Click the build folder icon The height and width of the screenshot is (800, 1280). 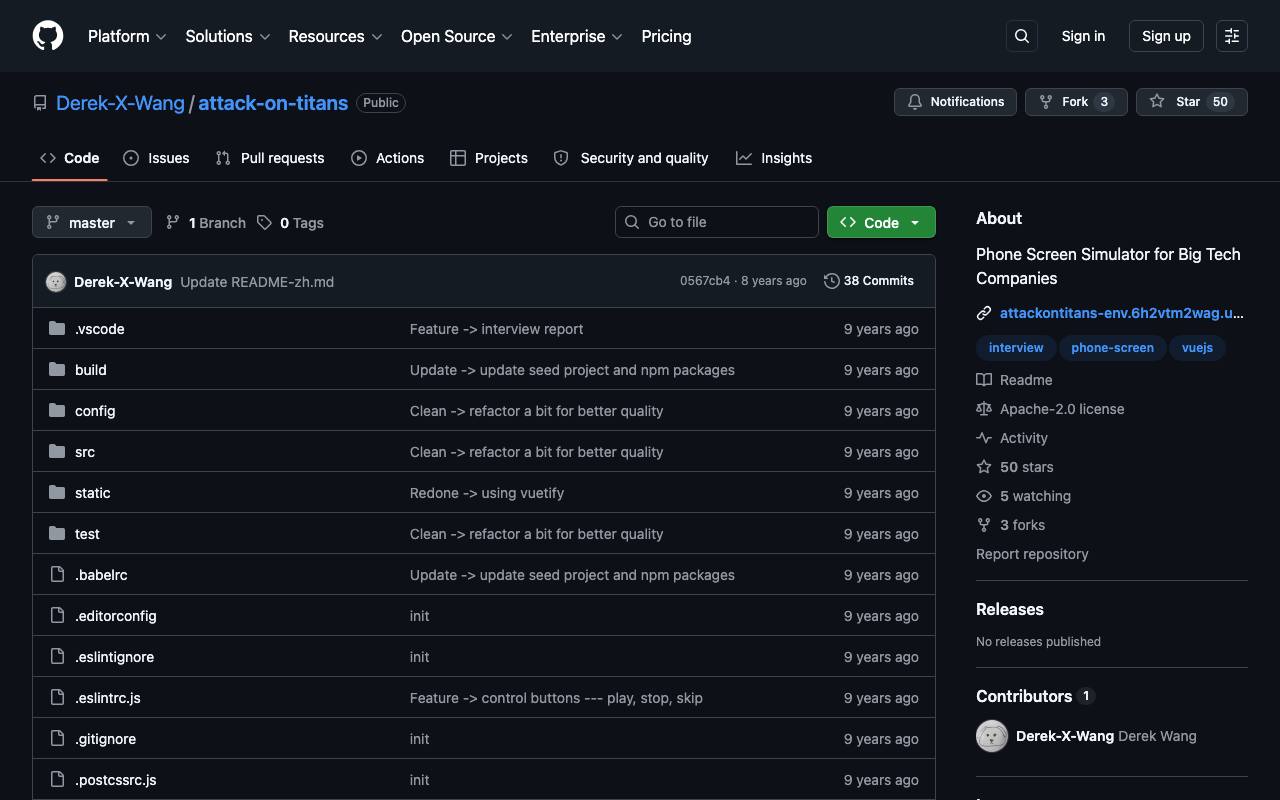[x=57, y=370]
